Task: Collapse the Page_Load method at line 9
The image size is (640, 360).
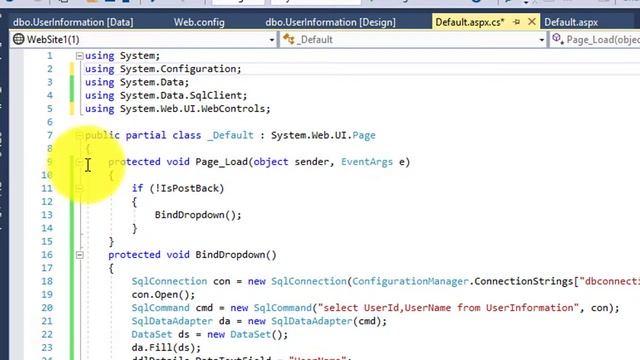Action: point(80,162)
